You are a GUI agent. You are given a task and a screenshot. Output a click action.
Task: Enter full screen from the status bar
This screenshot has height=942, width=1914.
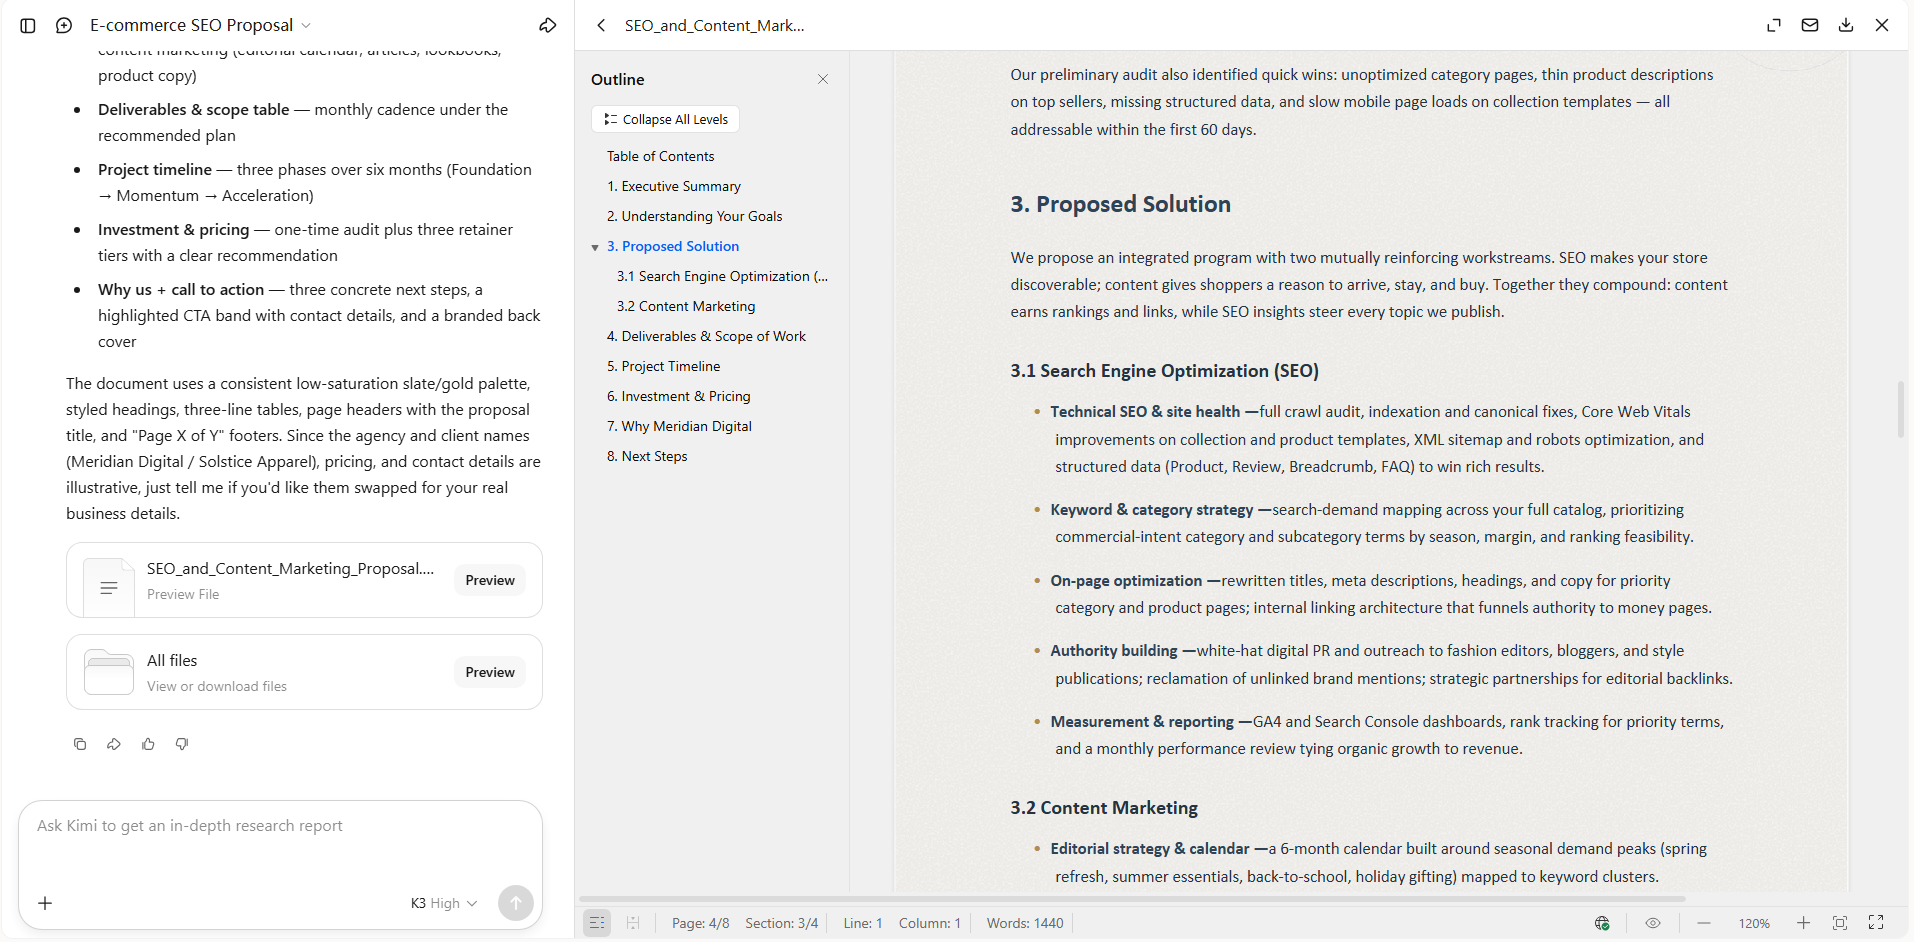1876,923
